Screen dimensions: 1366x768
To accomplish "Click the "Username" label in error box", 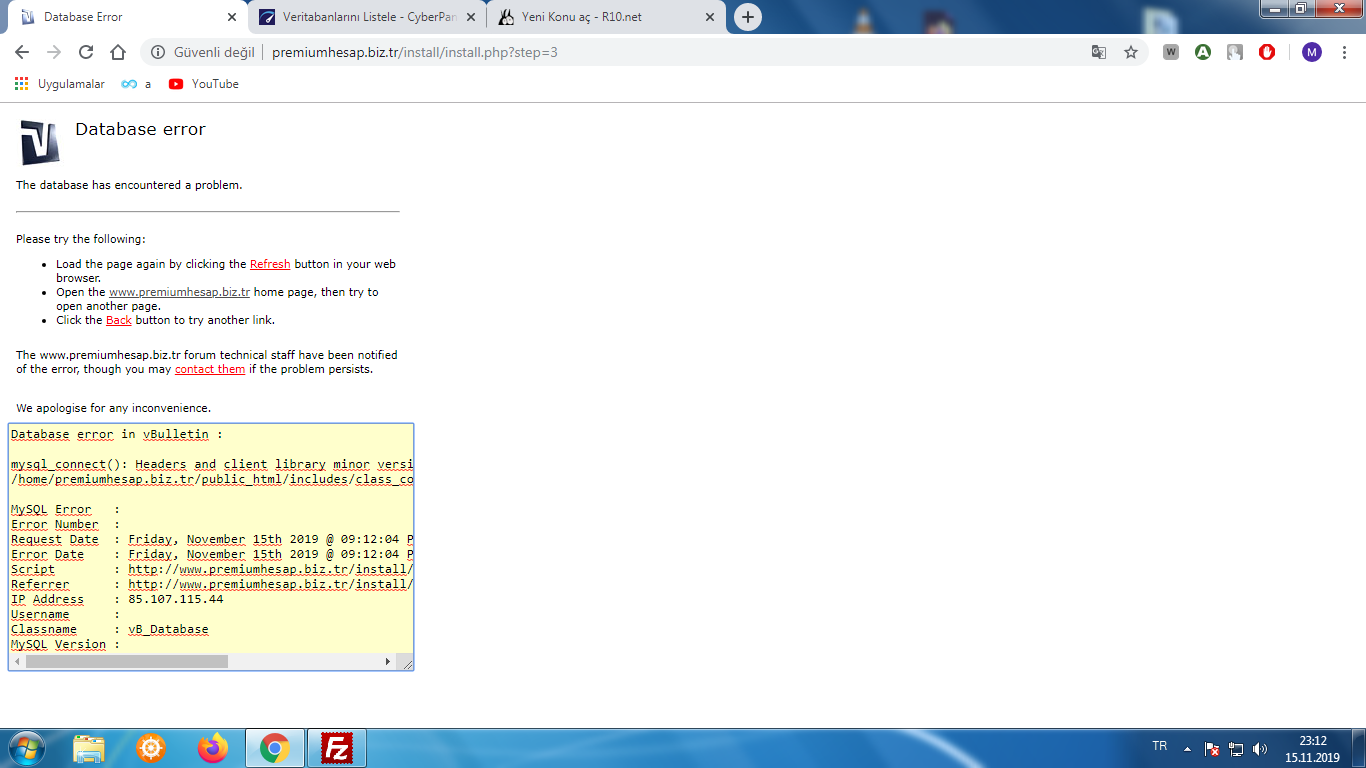I will (40, 614).
